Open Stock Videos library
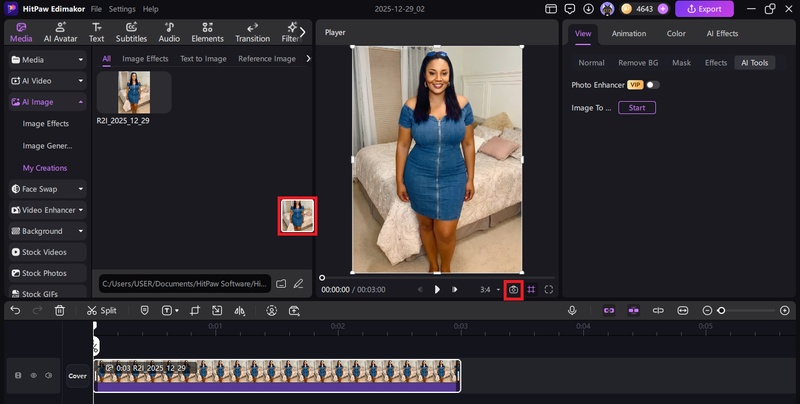The width and height of the screenshot is (800, 404). click(47, 252)
